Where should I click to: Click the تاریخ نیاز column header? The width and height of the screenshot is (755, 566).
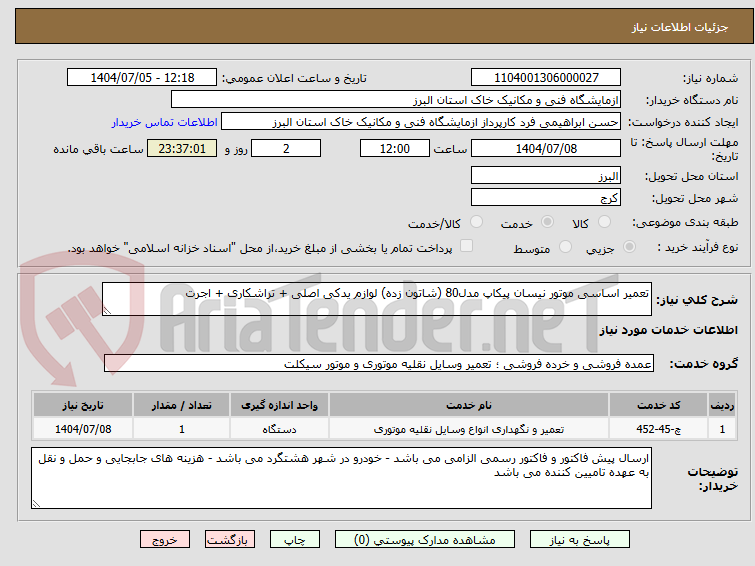pos(83,405)
